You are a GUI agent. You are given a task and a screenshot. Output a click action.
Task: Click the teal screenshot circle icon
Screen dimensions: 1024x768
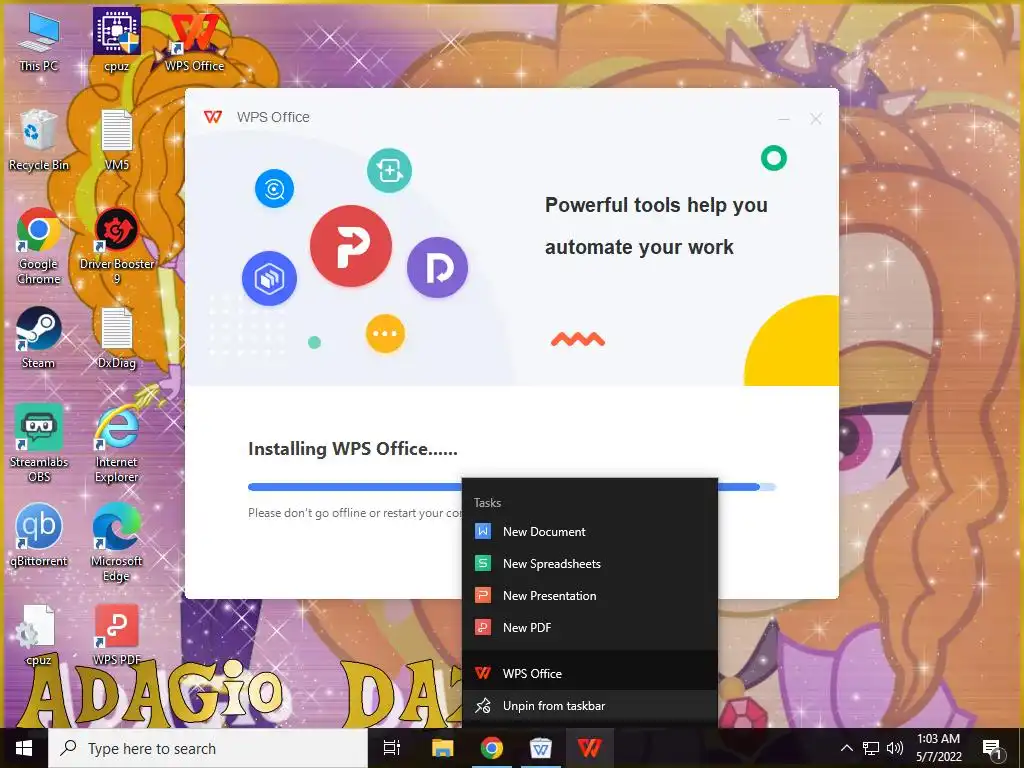[x=389, y=170]
